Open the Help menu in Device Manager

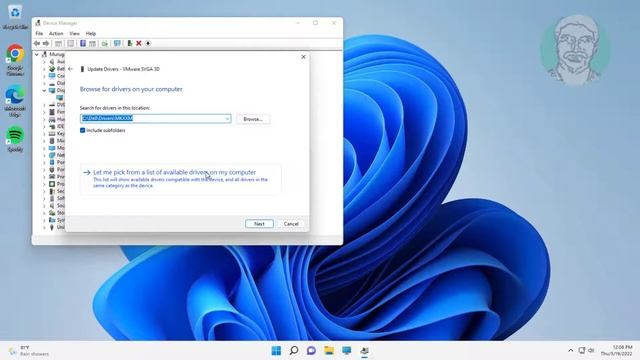(x=91, y=33)
